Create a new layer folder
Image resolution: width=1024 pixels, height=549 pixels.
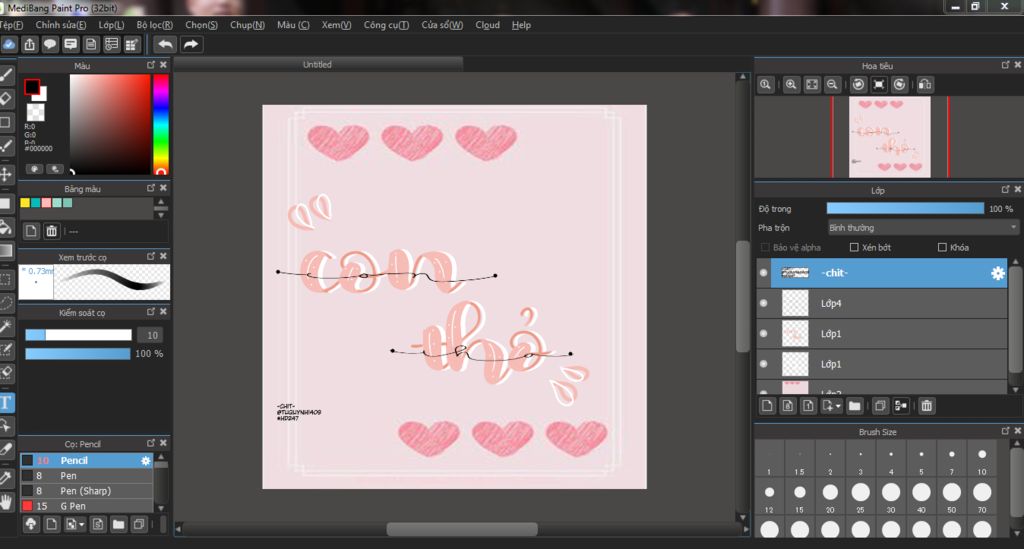pos(854,406)
